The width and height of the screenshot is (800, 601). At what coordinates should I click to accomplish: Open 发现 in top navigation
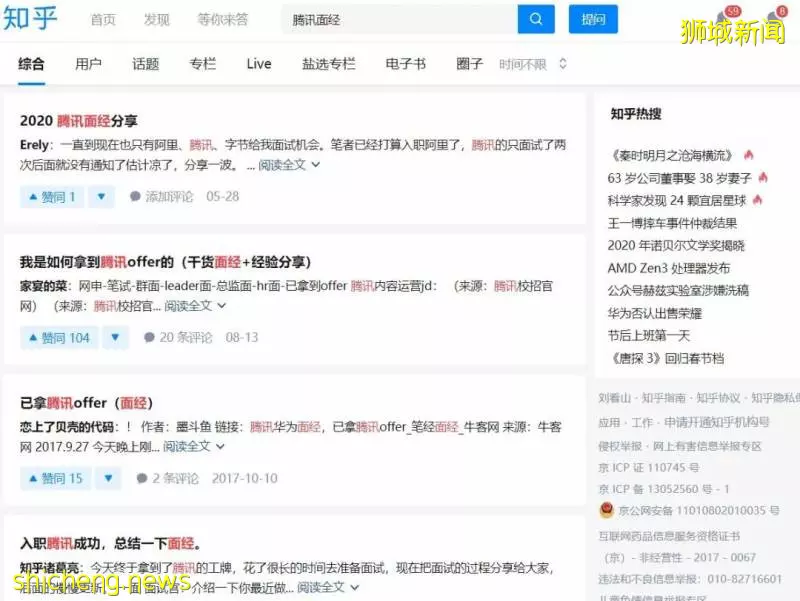pyautogui.click(x=156, y=19)
